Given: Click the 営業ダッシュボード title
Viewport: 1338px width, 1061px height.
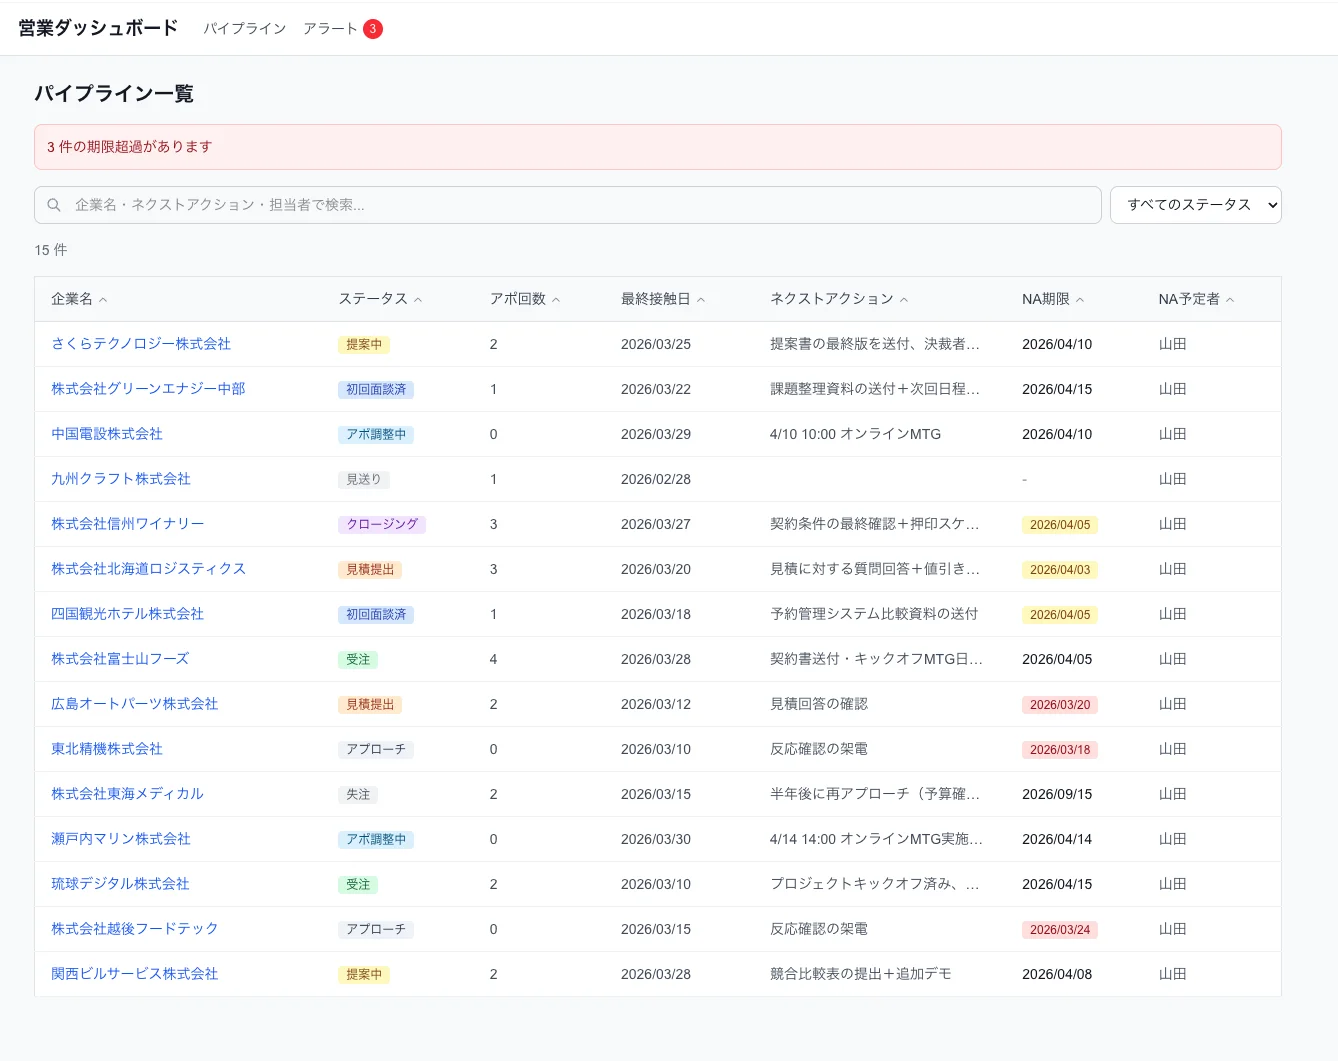Looking at the screenshot, I should [98, 28].
